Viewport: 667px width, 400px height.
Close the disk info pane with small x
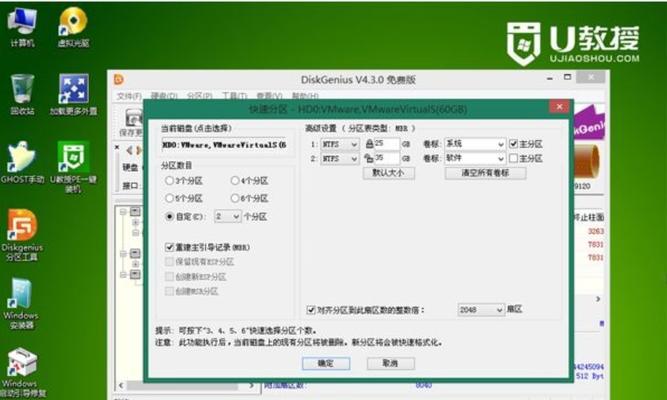(117, 147)
